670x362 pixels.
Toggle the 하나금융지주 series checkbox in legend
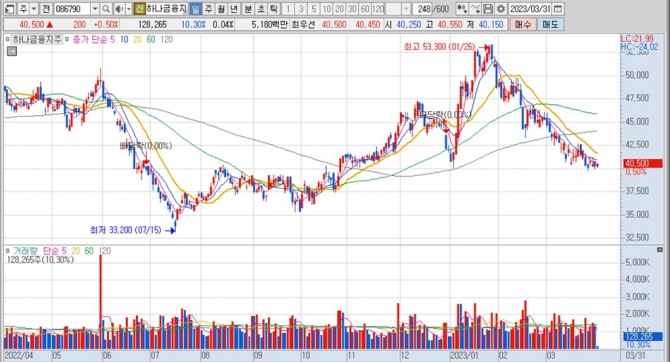point(8,39)
